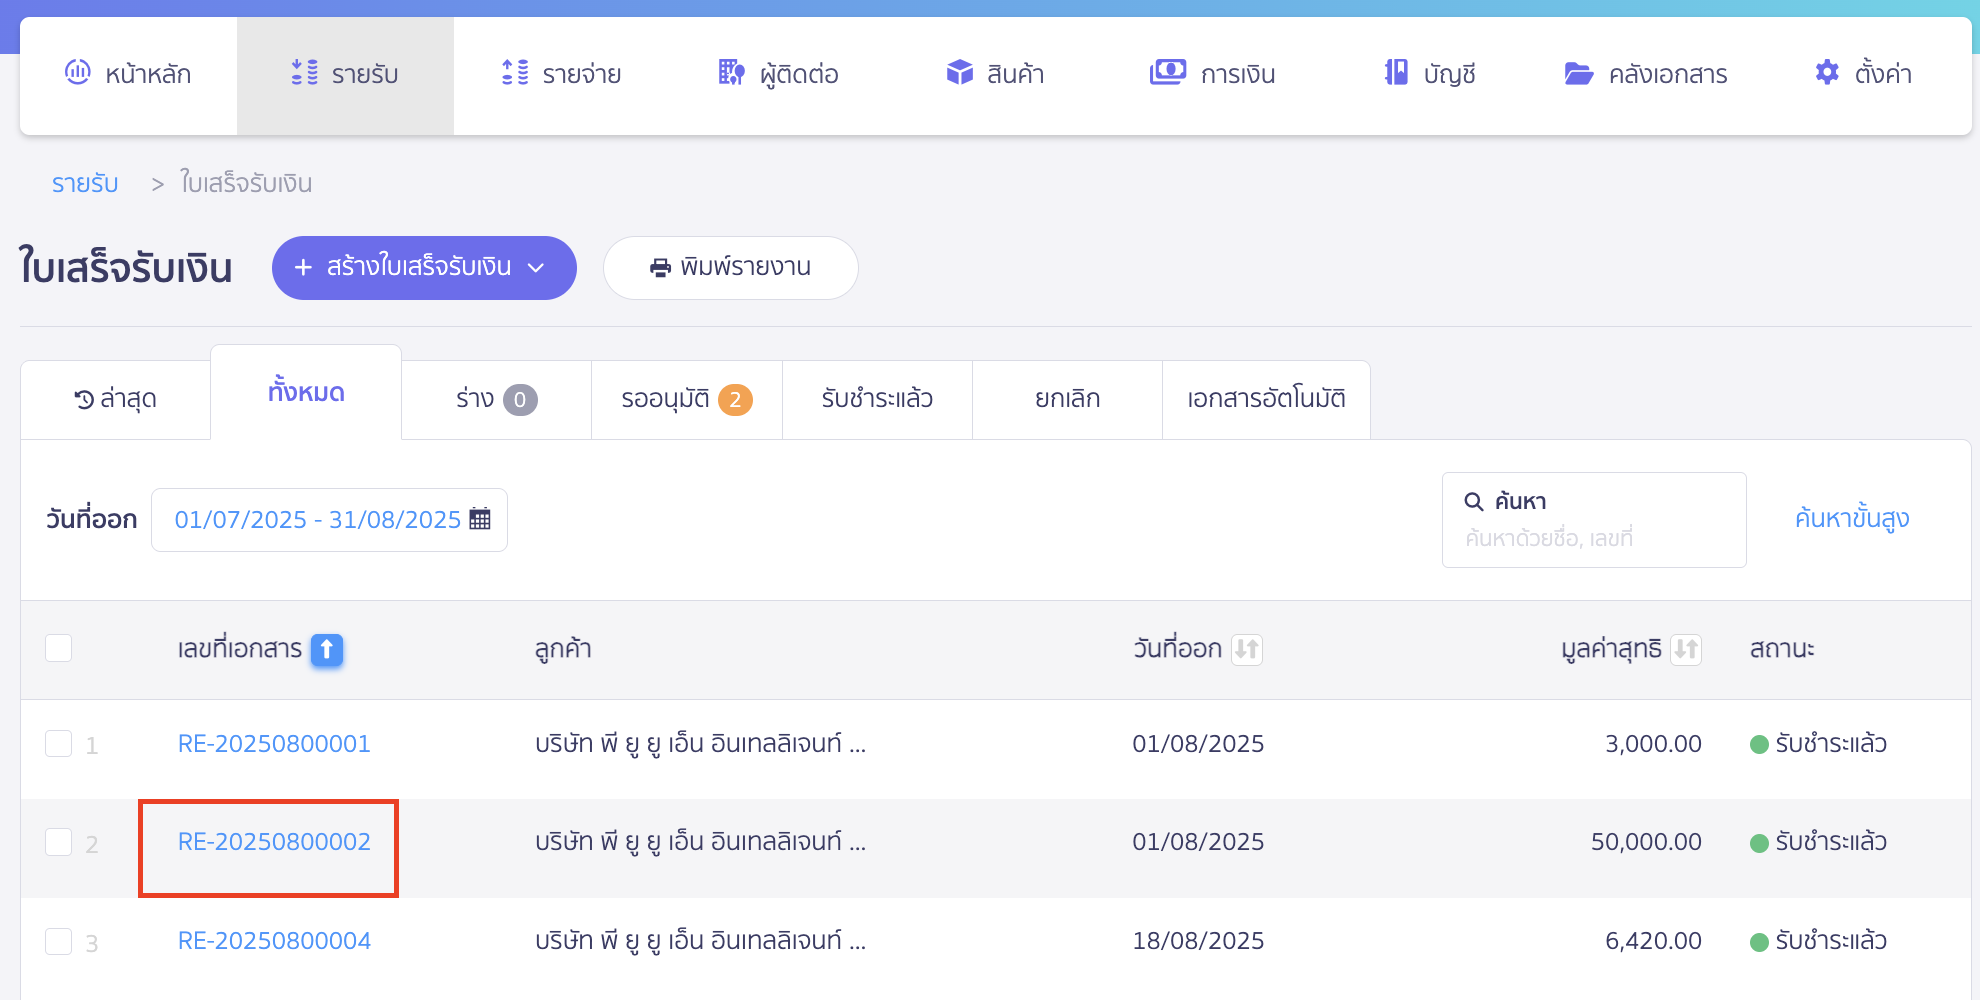Check the select-all checkbox in table header
Screen dimensions: 1980x1000
pyautogui.click(x=58, y=648)
